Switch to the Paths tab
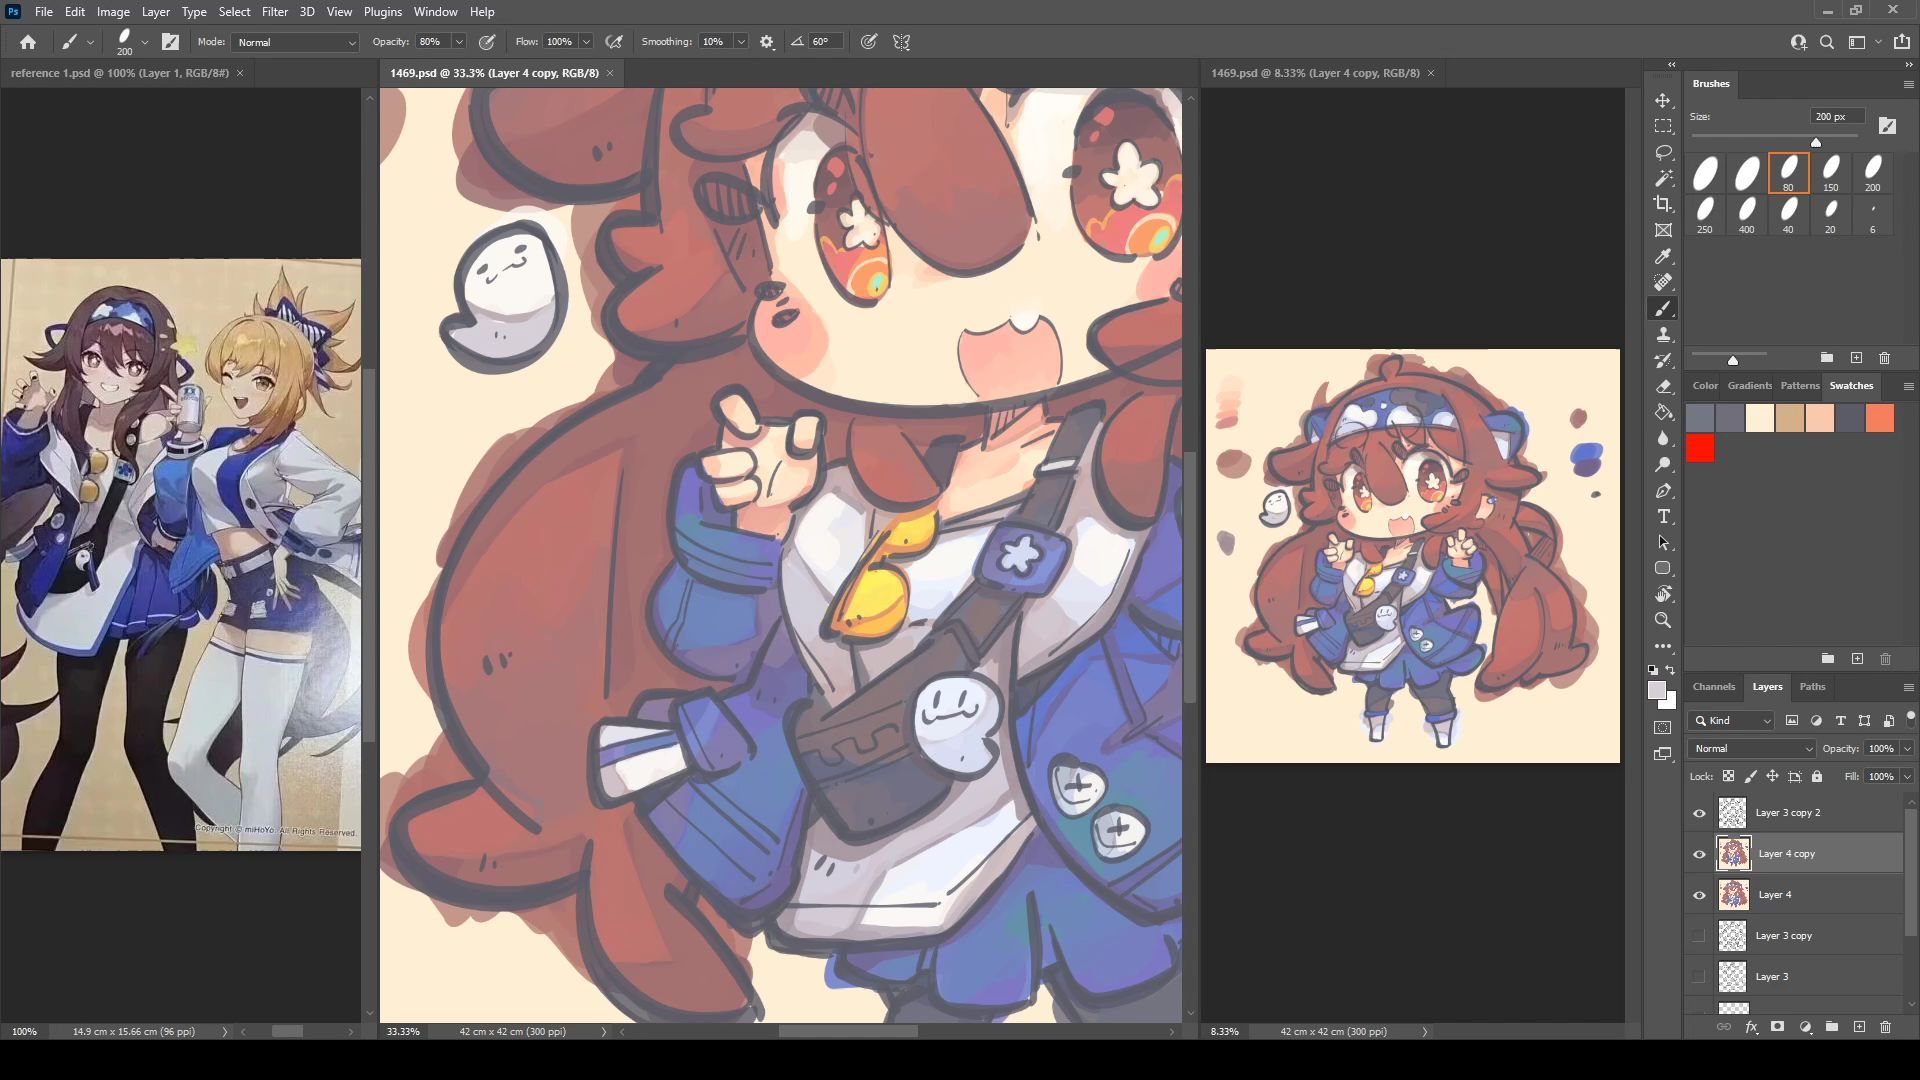The width and height of the screenshot is (1920, 1080). (1812, 687)
